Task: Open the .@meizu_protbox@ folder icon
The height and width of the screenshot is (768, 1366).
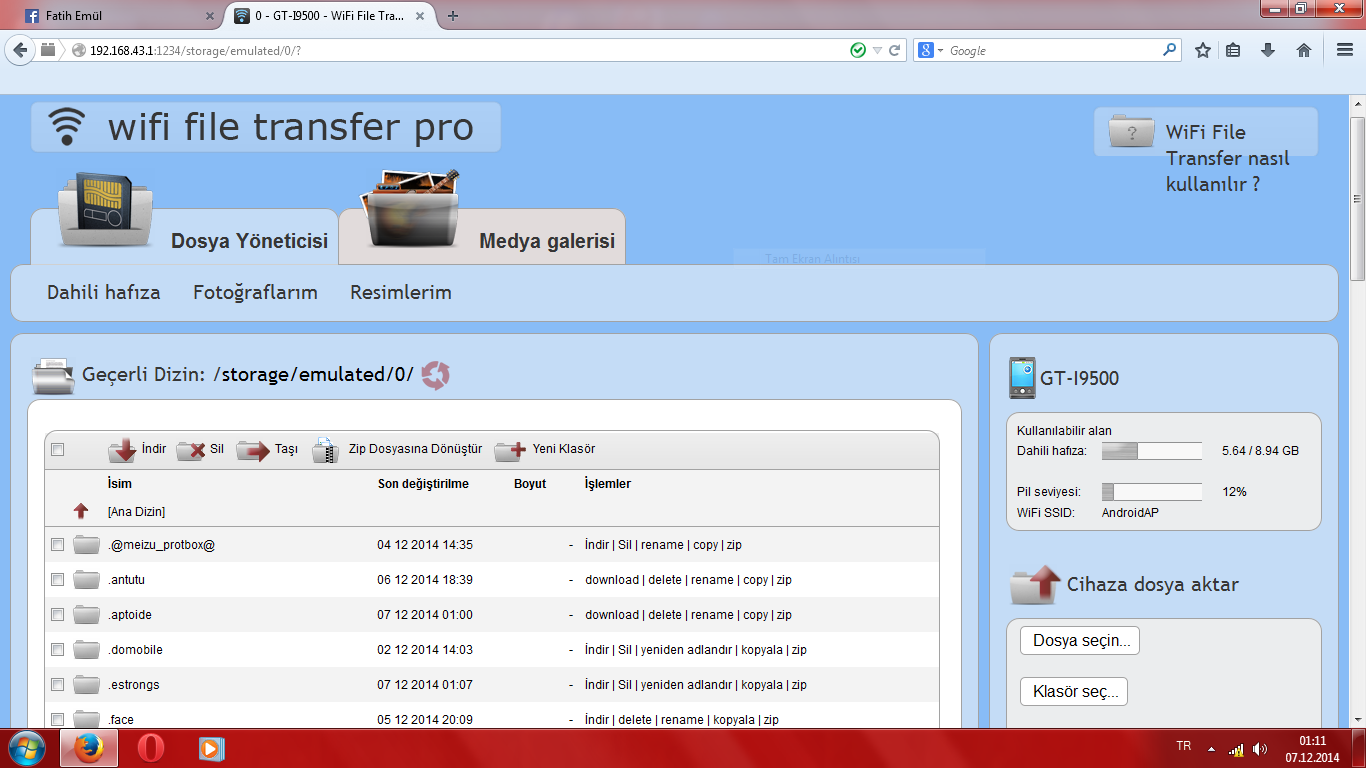Action: pyautogui.click(x=87, y=545)
